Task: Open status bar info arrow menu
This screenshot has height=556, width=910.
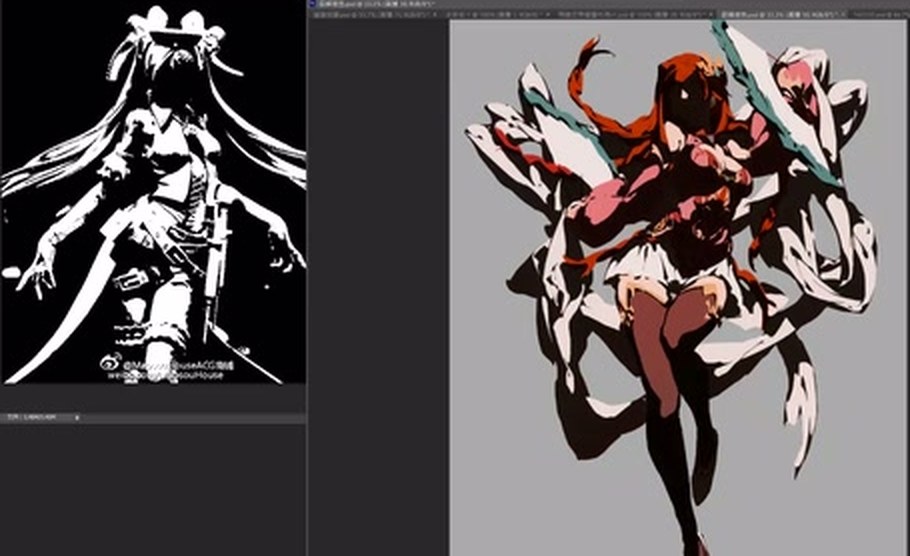Action: point(77,417)
